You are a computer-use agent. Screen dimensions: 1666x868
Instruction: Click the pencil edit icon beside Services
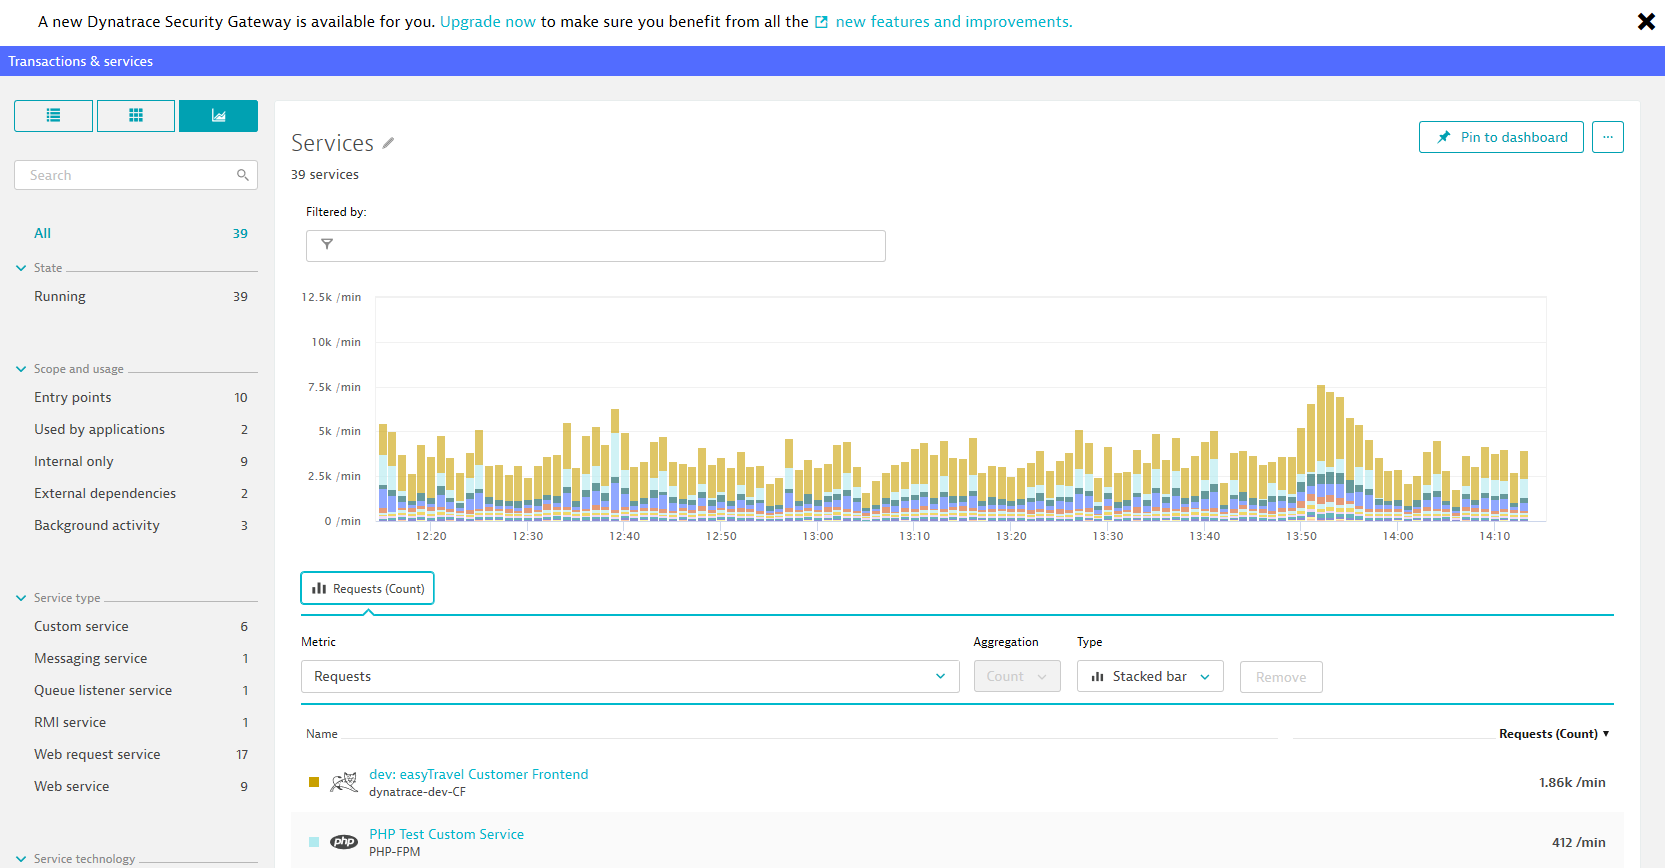[388, 144]
